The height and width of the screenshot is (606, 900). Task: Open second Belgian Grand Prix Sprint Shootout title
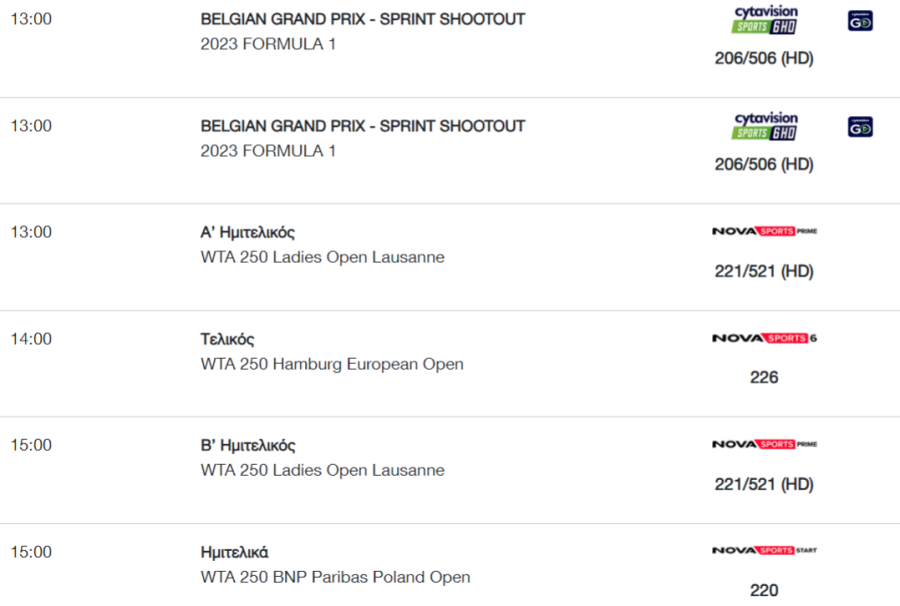click(x=363, y=126)
